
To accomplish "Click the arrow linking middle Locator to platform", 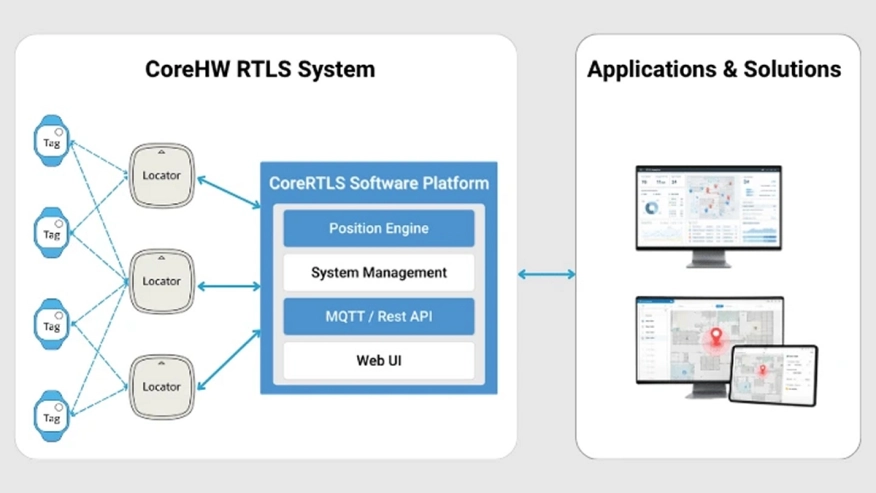I will click(229, 287).
